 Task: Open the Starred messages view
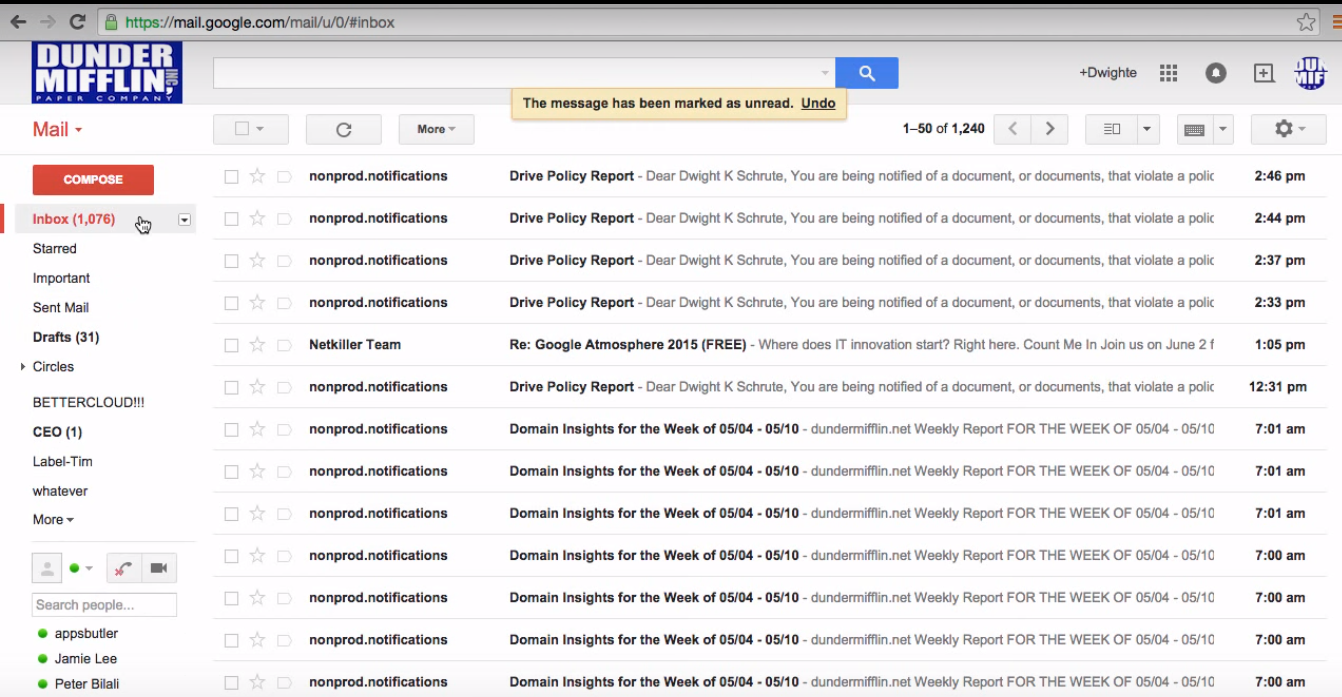(54, 248)
